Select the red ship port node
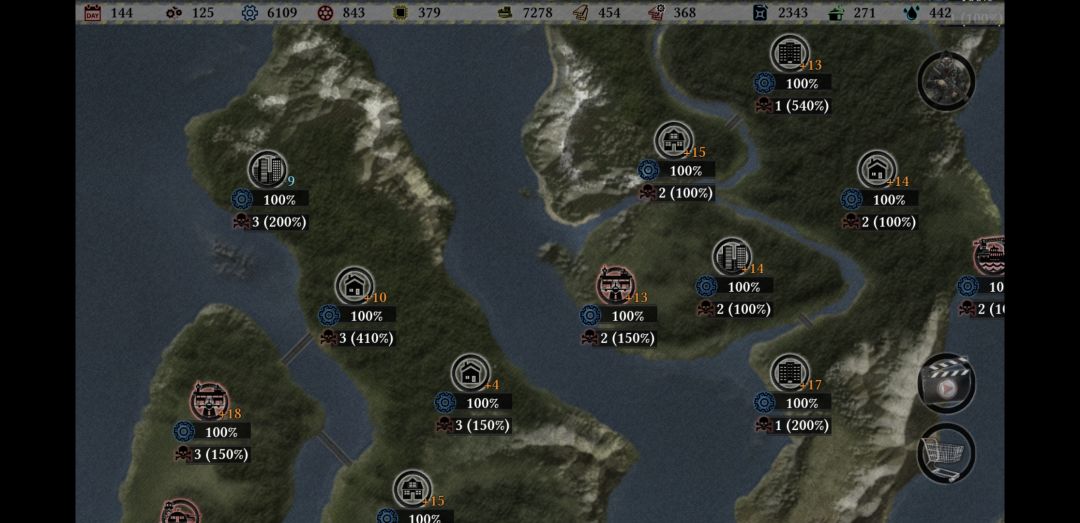 point(990,256)
